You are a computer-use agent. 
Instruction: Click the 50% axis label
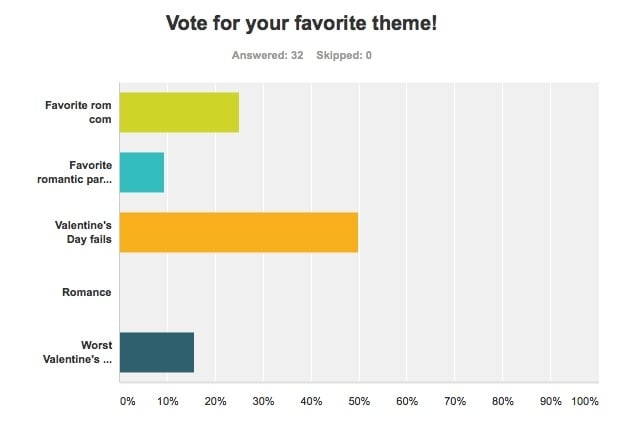tap(359, 401)
